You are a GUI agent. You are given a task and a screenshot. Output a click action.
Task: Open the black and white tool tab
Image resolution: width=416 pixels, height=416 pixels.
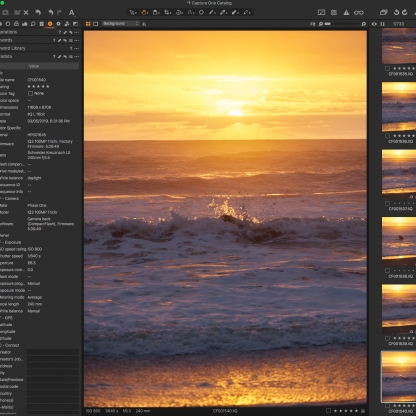click(75, 24)
